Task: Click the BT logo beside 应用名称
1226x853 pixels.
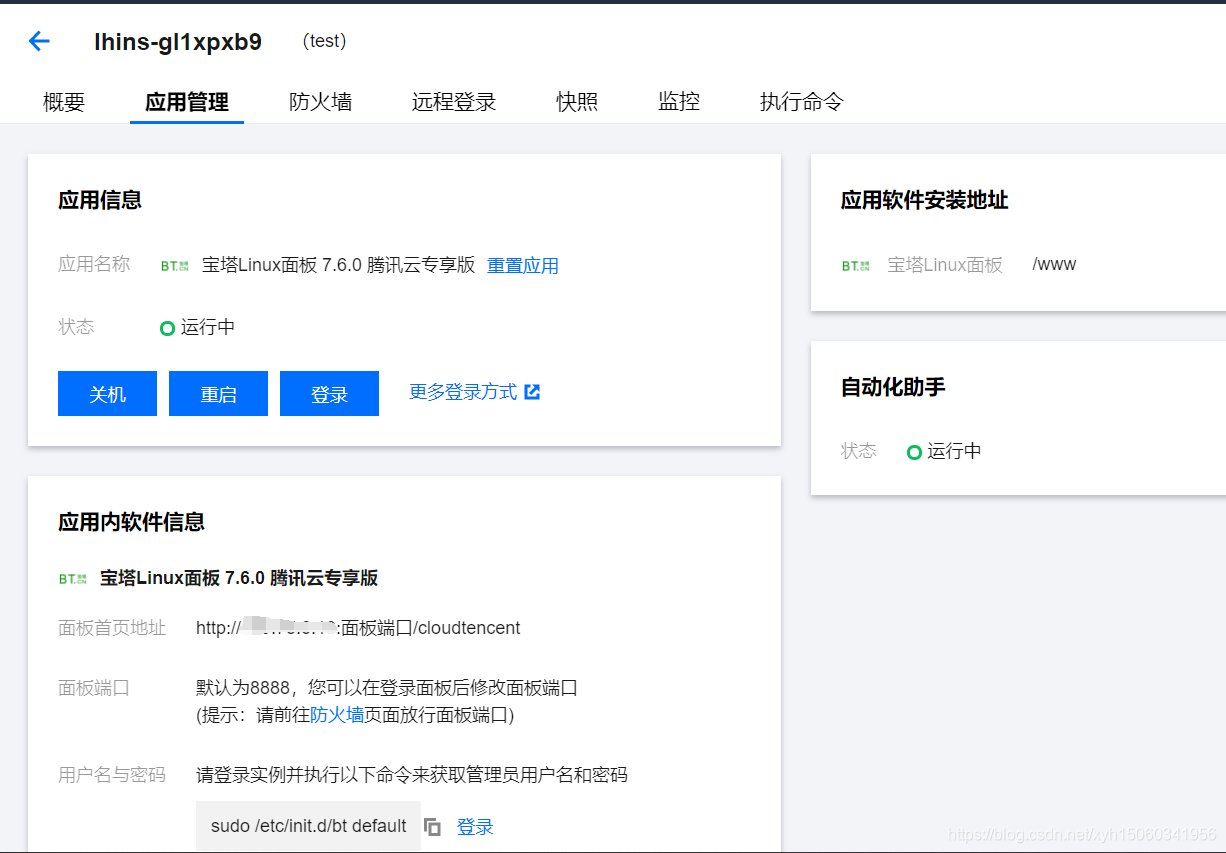Action: (174, 266)
